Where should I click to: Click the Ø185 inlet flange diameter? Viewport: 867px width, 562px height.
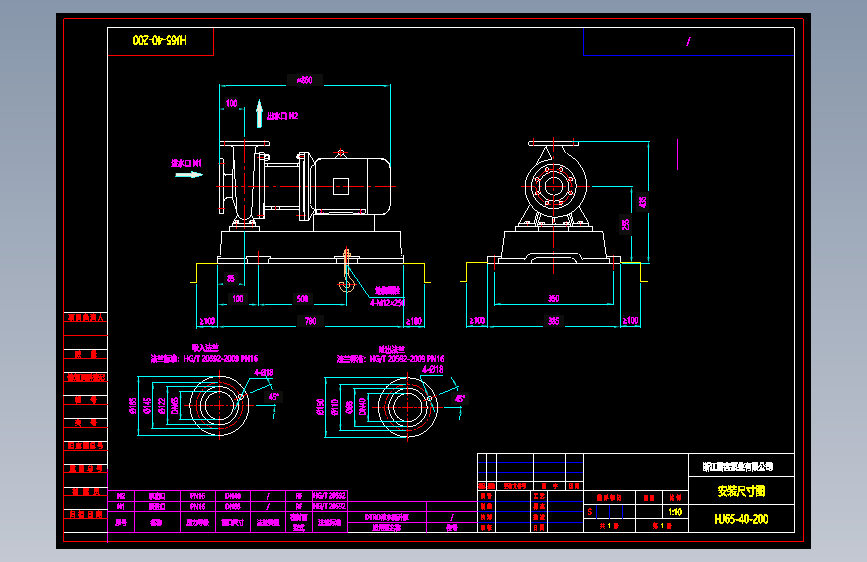(x=133, y=405)
